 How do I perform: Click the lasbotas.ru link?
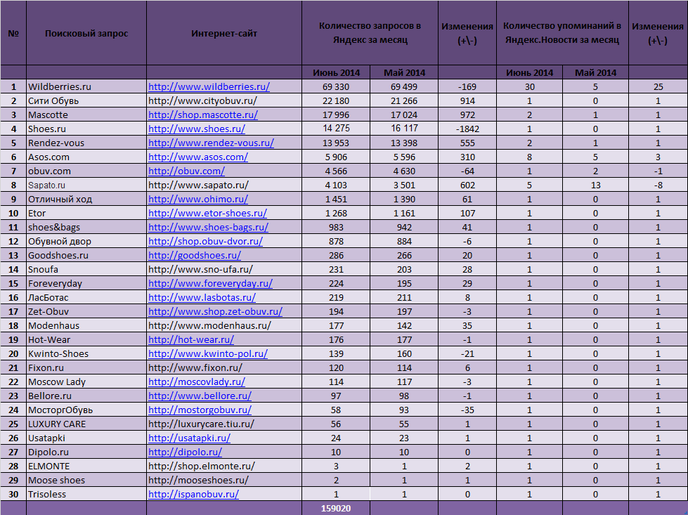202,297
